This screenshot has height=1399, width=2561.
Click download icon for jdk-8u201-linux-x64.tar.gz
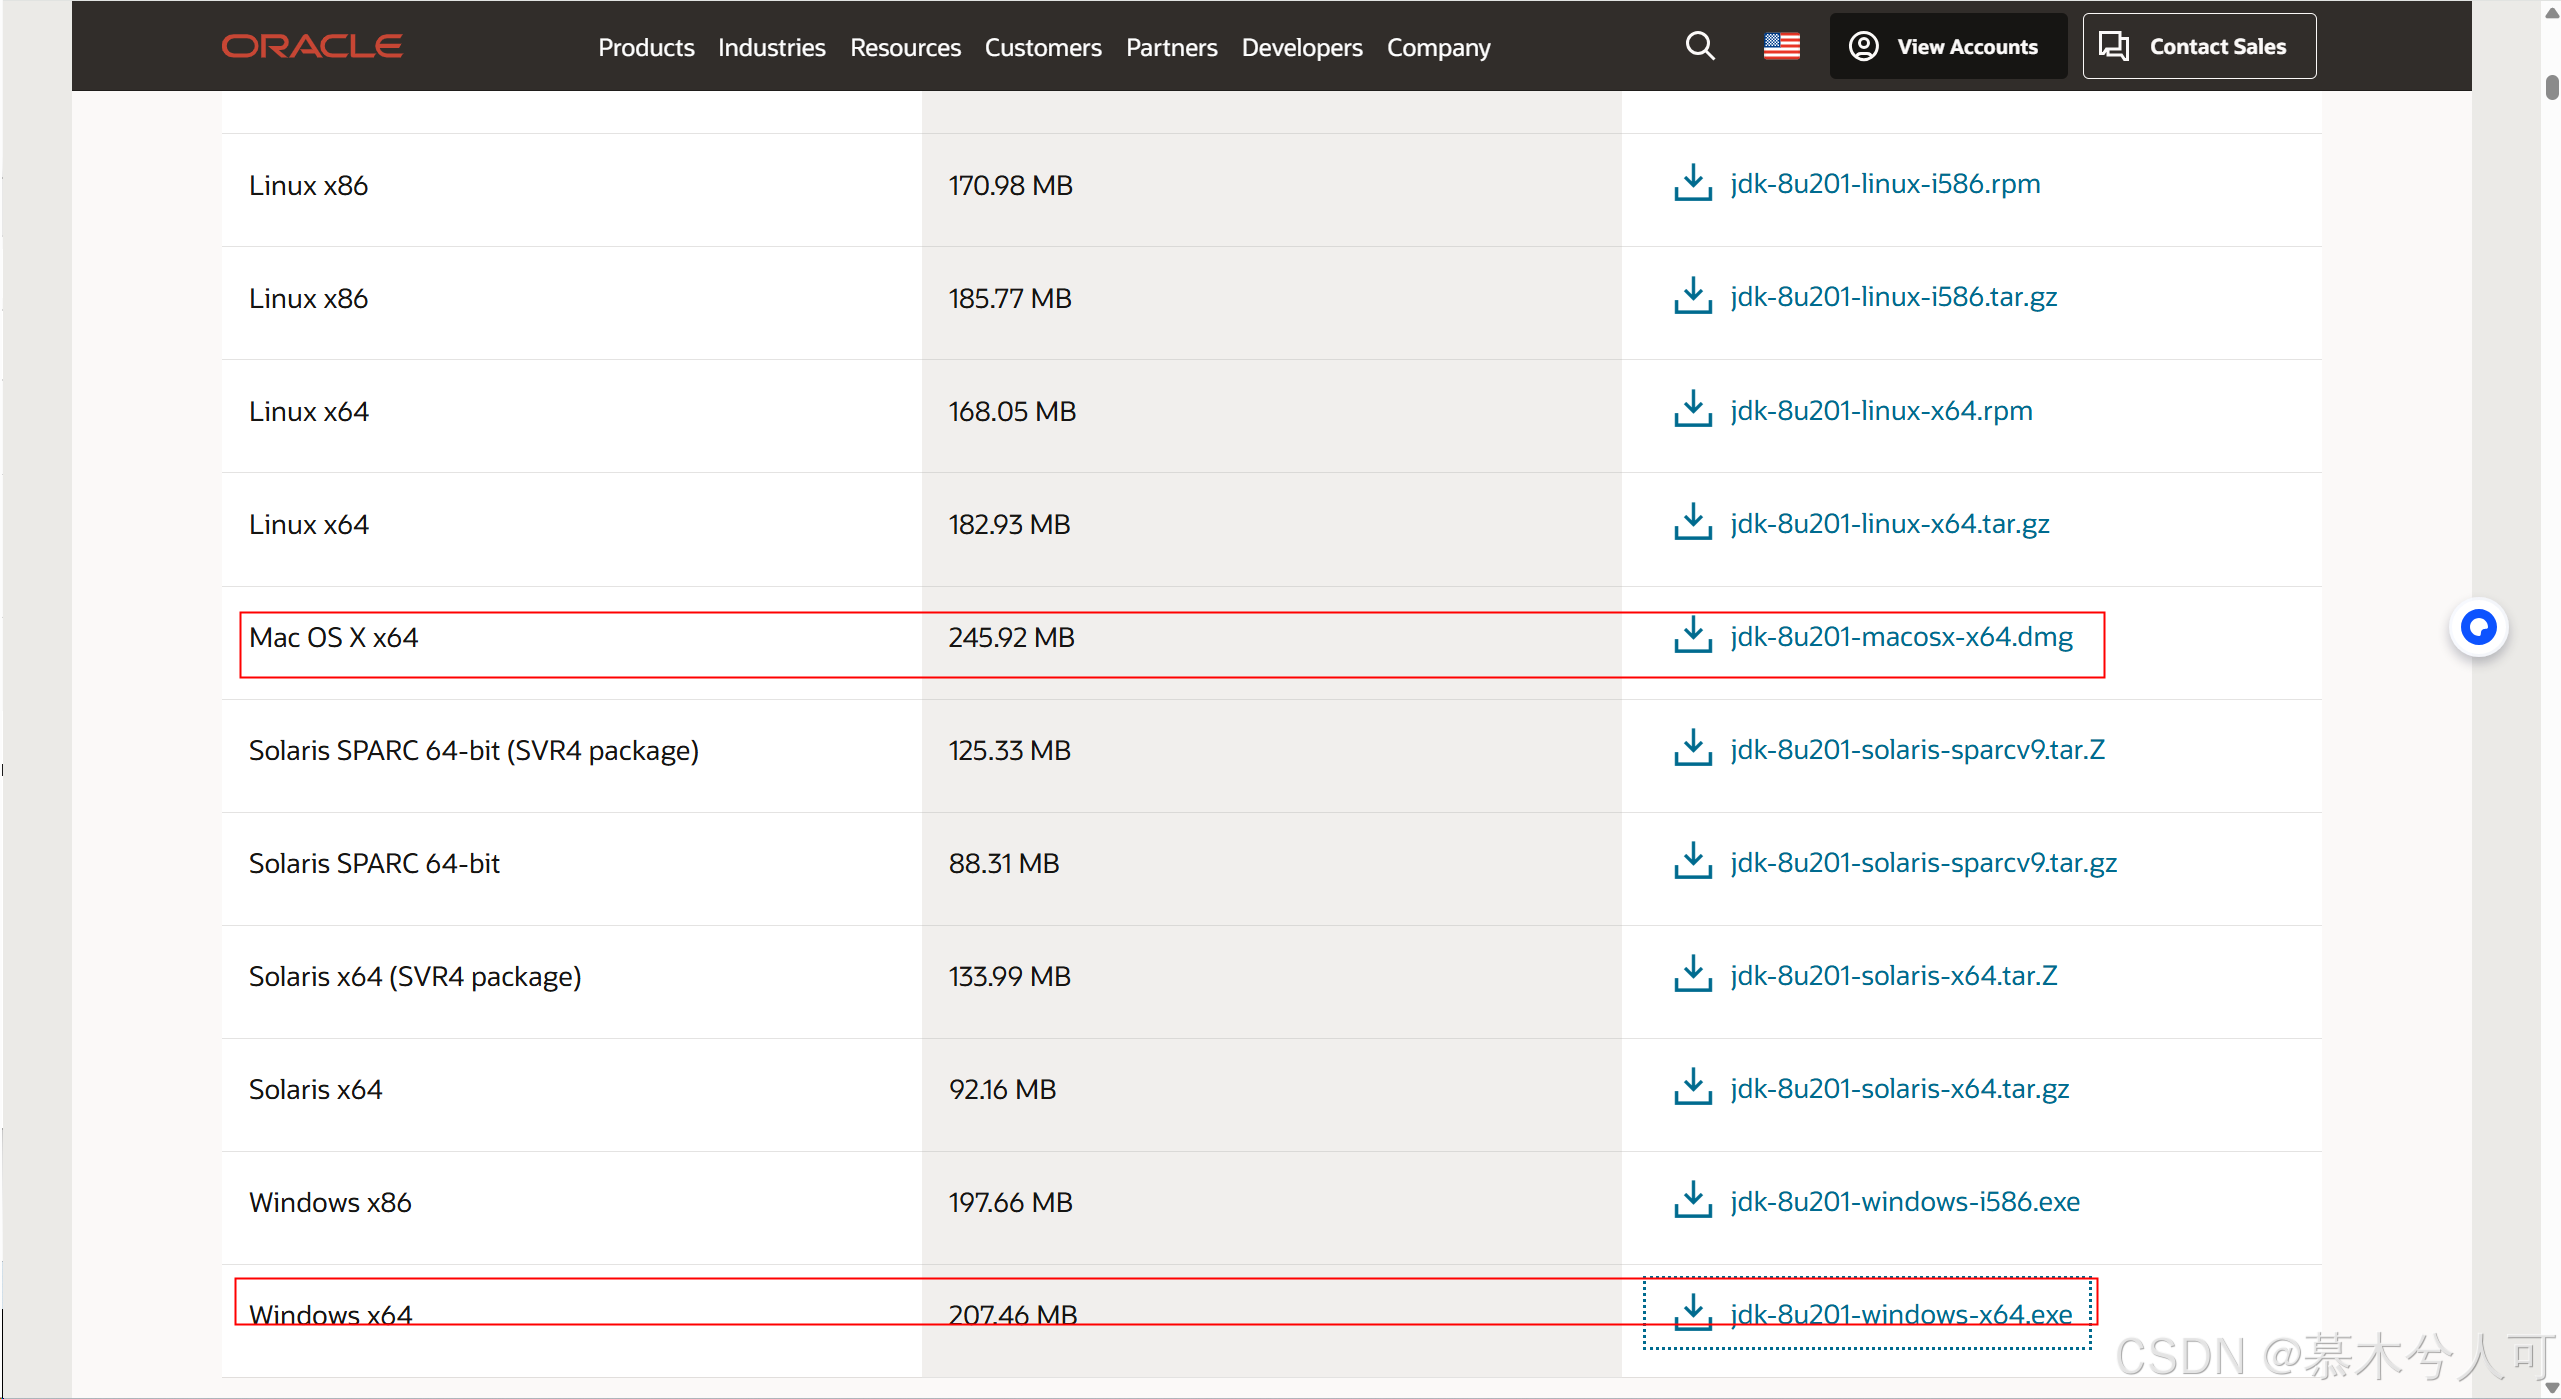click(x=1693, y=523)
